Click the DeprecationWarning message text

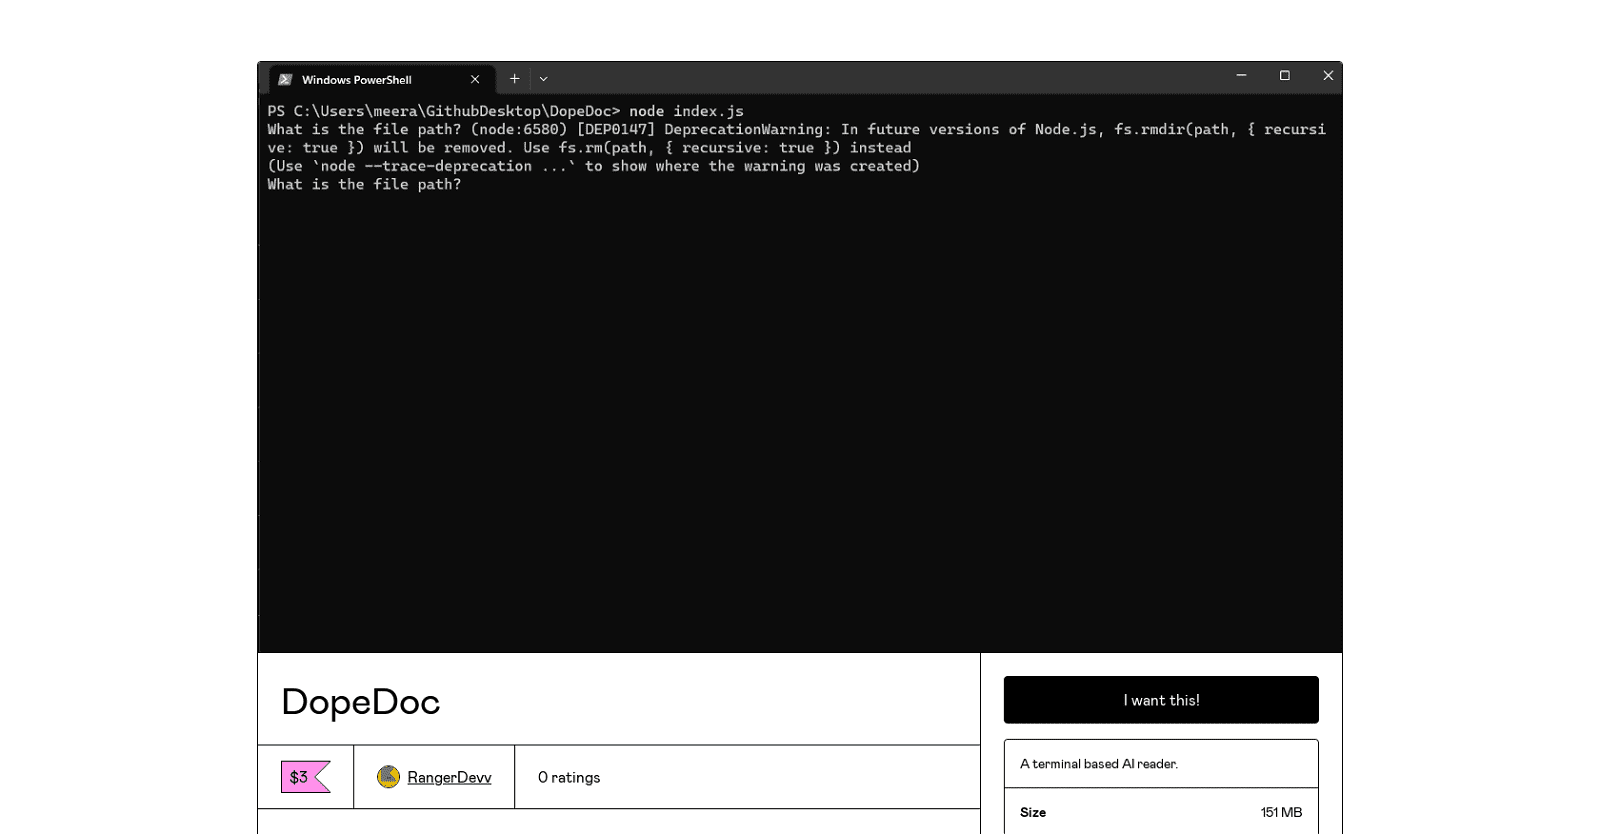(747, 130)
